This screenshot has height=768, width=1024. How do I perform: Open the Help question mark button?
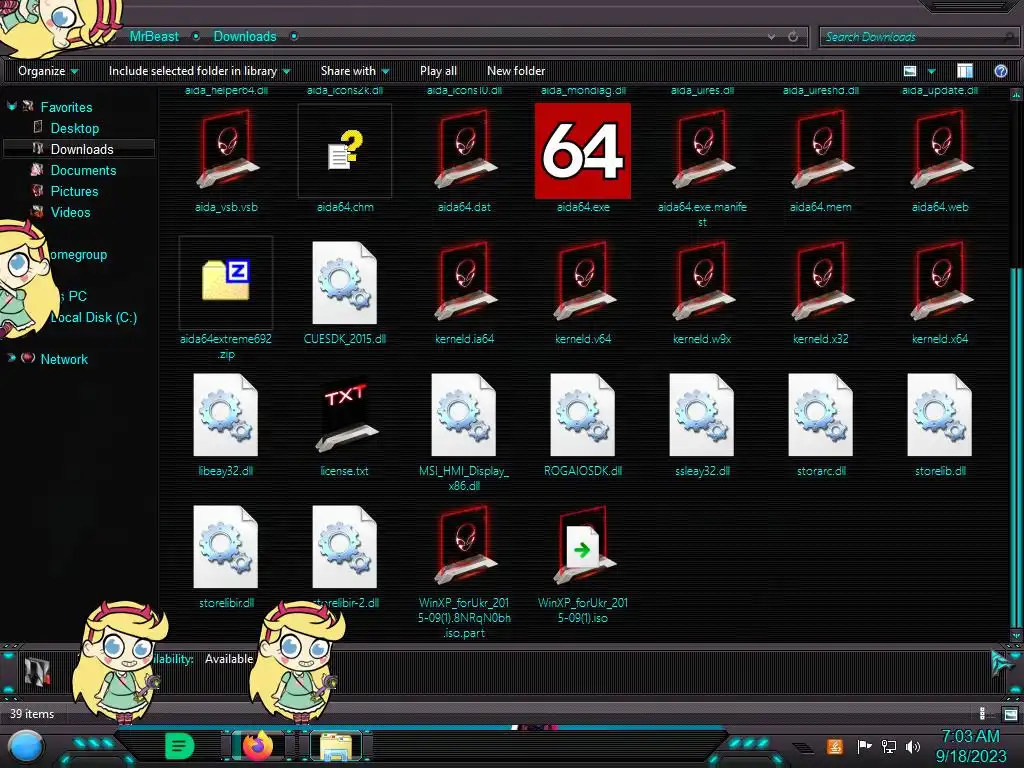tap(1000, 71)
